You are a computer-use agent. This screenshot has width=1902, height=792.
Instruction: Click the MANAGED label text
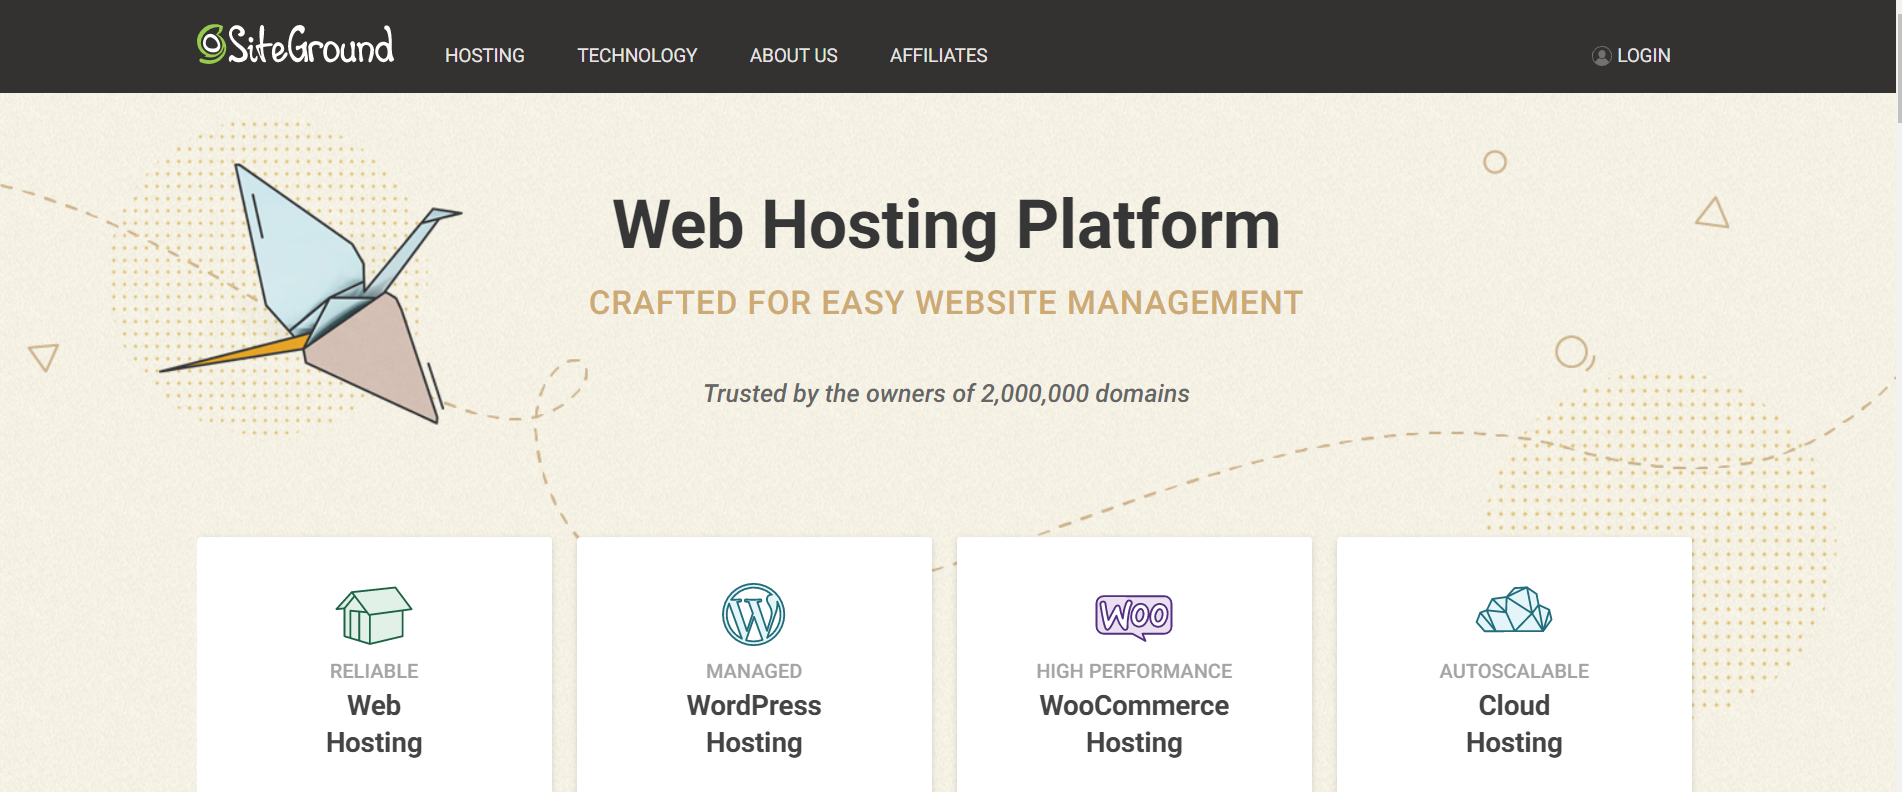pos(754,671)
